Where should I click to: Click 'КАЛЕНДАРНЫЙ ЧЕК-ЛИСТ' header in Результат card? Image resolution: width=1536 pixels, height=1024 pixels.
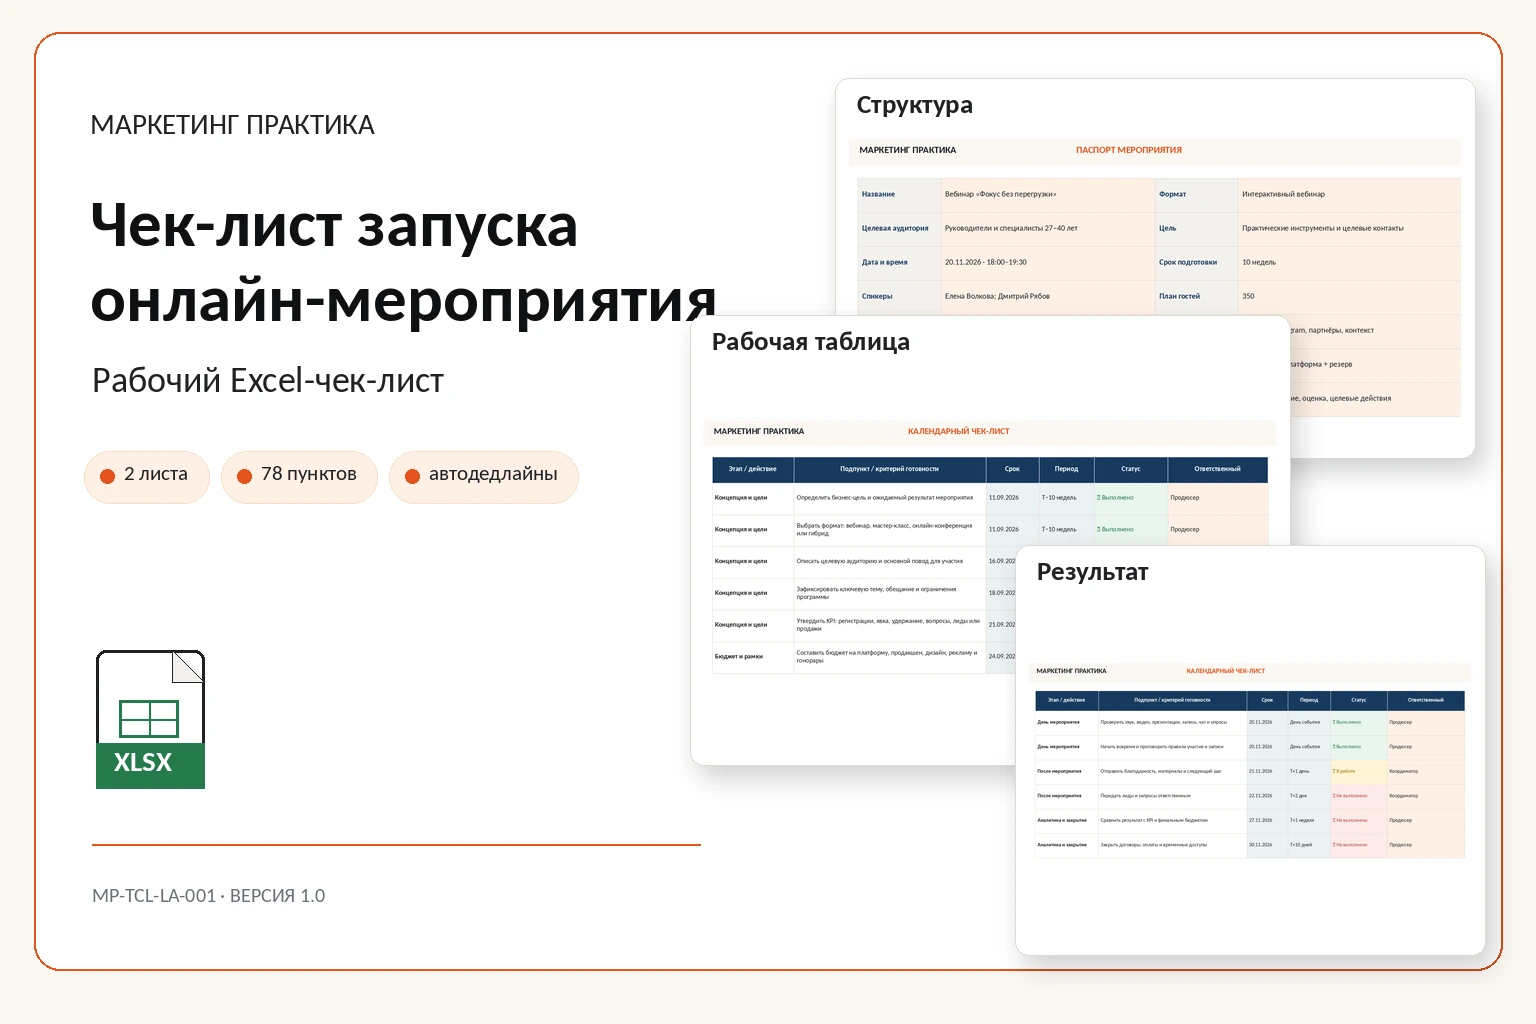tap(1225, 671)
